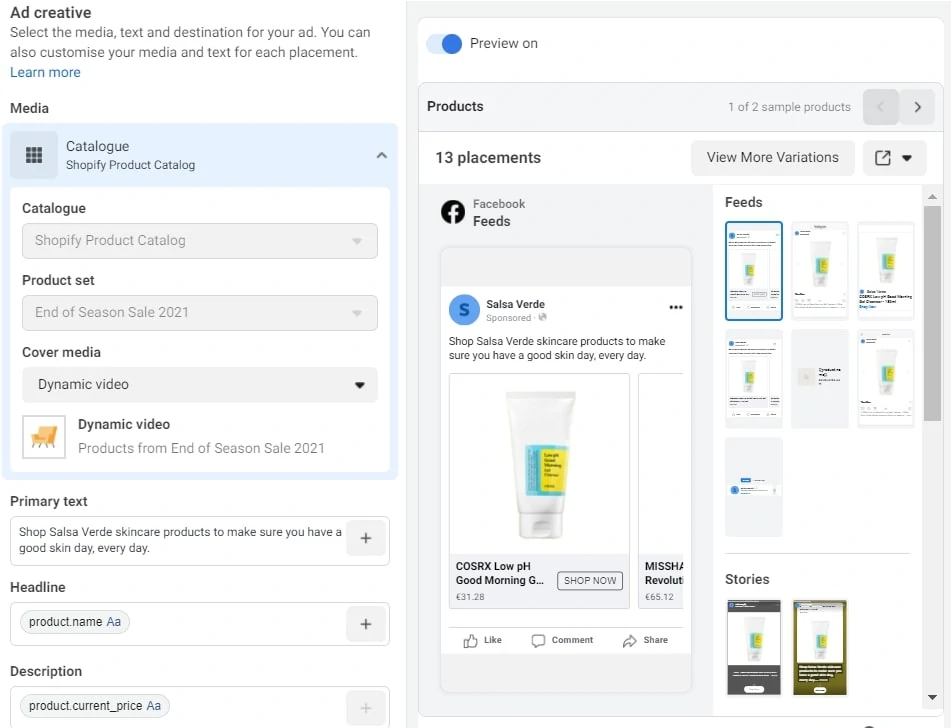This screenshot has width=951, height=728.
Task: Select the product.name headline tag
Action: [x=75, y=622]
